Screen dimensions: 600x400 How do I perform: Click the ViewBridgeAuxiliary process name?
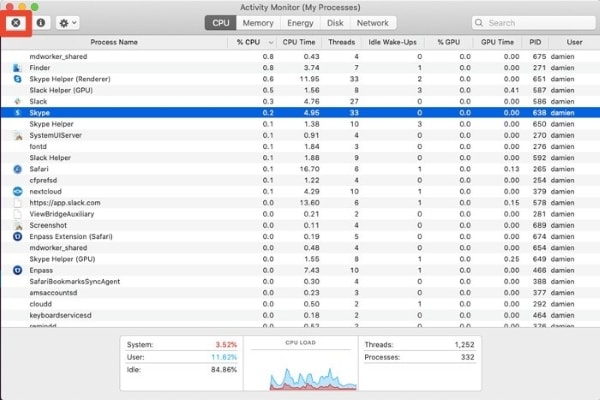pyautogui.click(x=62, y=214)
